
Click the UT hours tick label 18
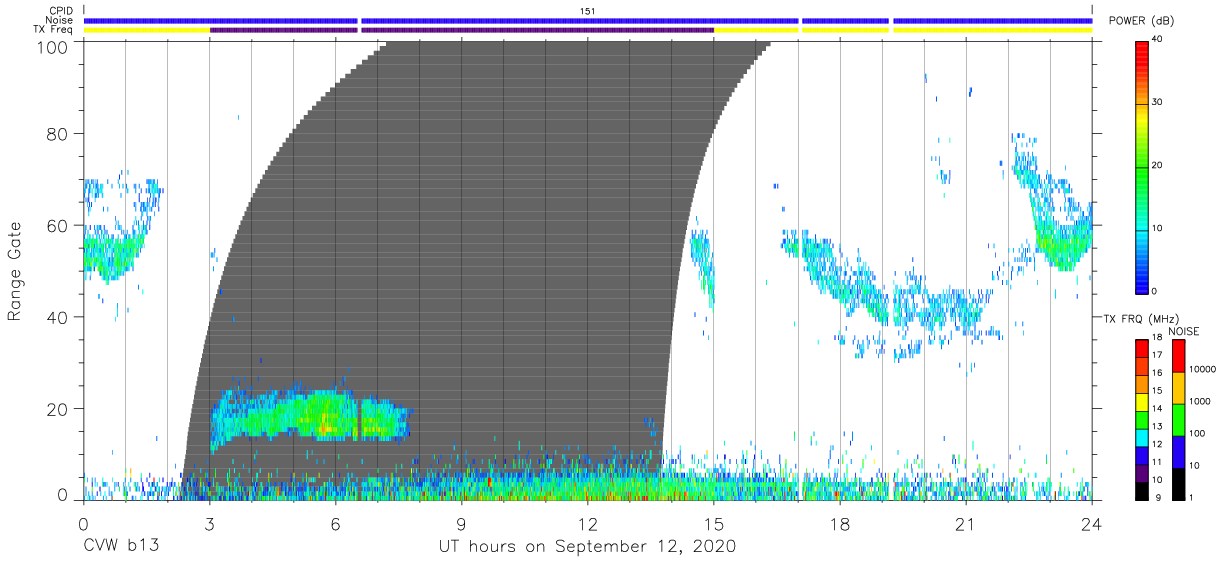point(840,523)
